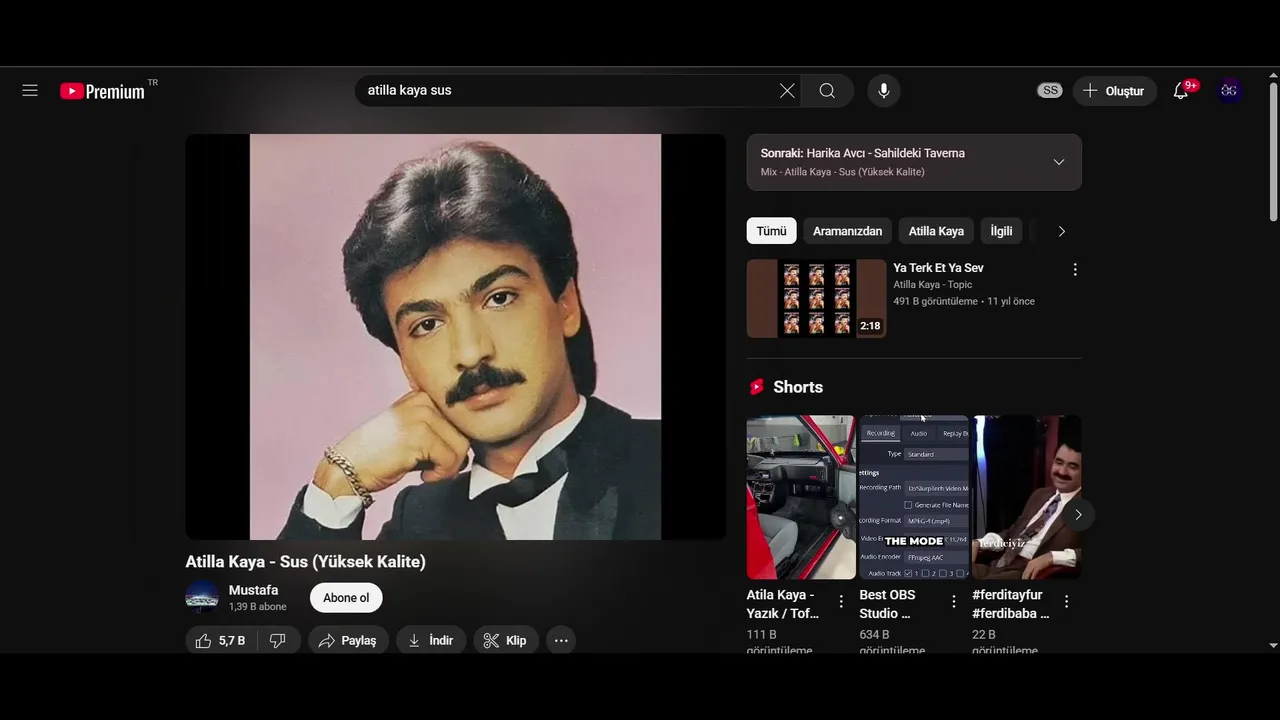Select the Aramanızdan filter chip
The width and height of the screenshot is (1280, 720).
click(x=847, y=231)
